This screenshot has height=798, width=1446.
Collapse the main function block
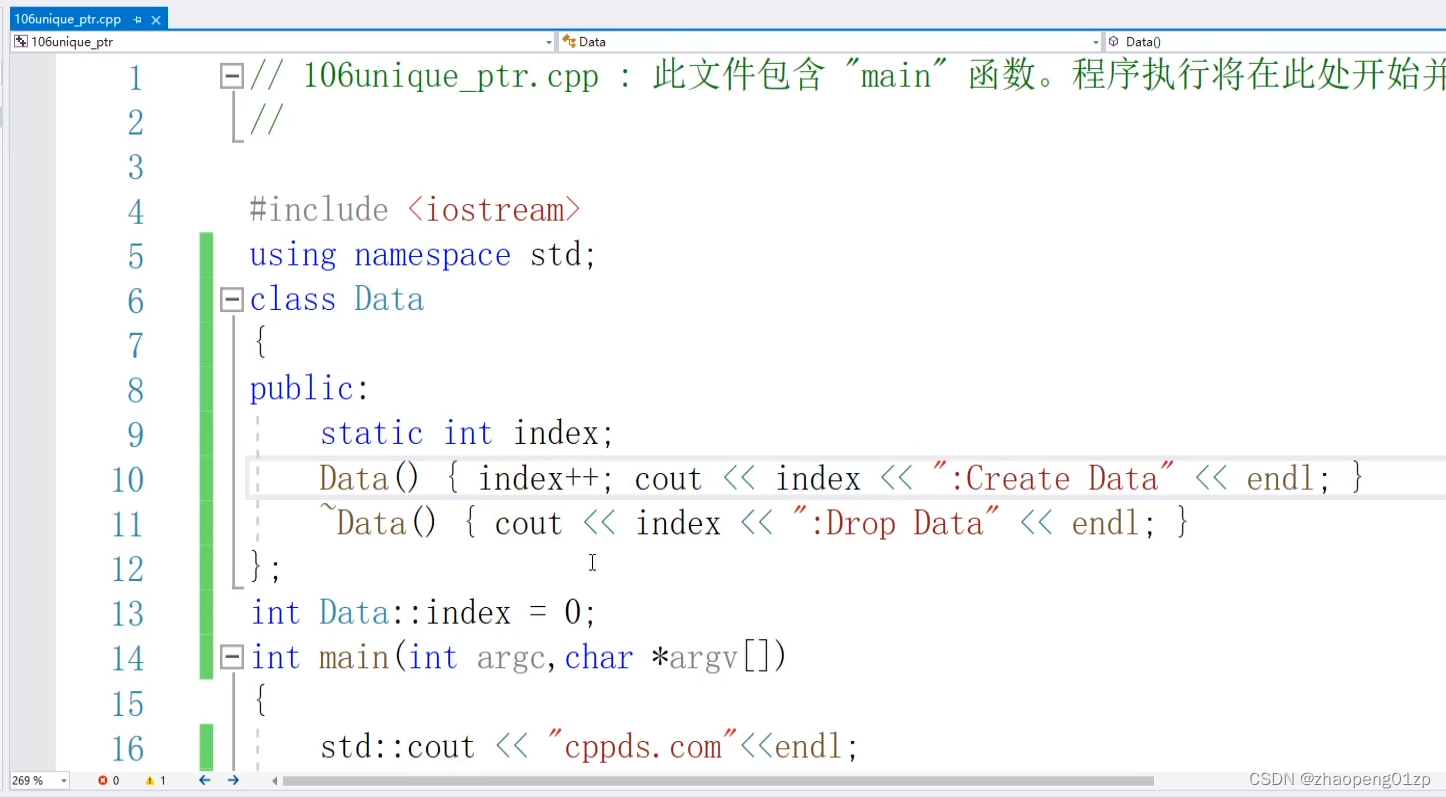tap(232, 657)
